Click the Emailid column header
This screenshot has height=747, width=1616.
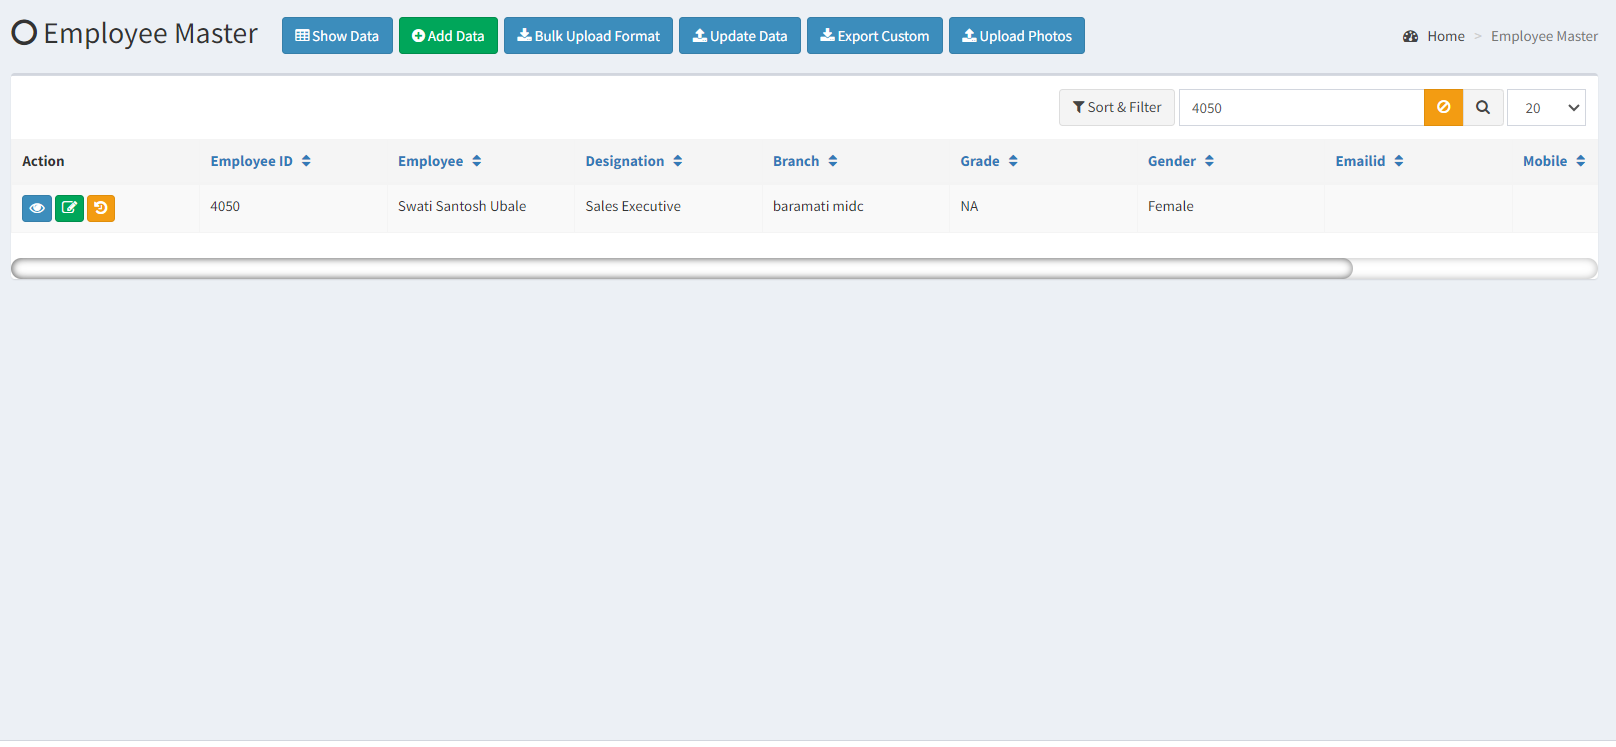tap(1360, 161)
